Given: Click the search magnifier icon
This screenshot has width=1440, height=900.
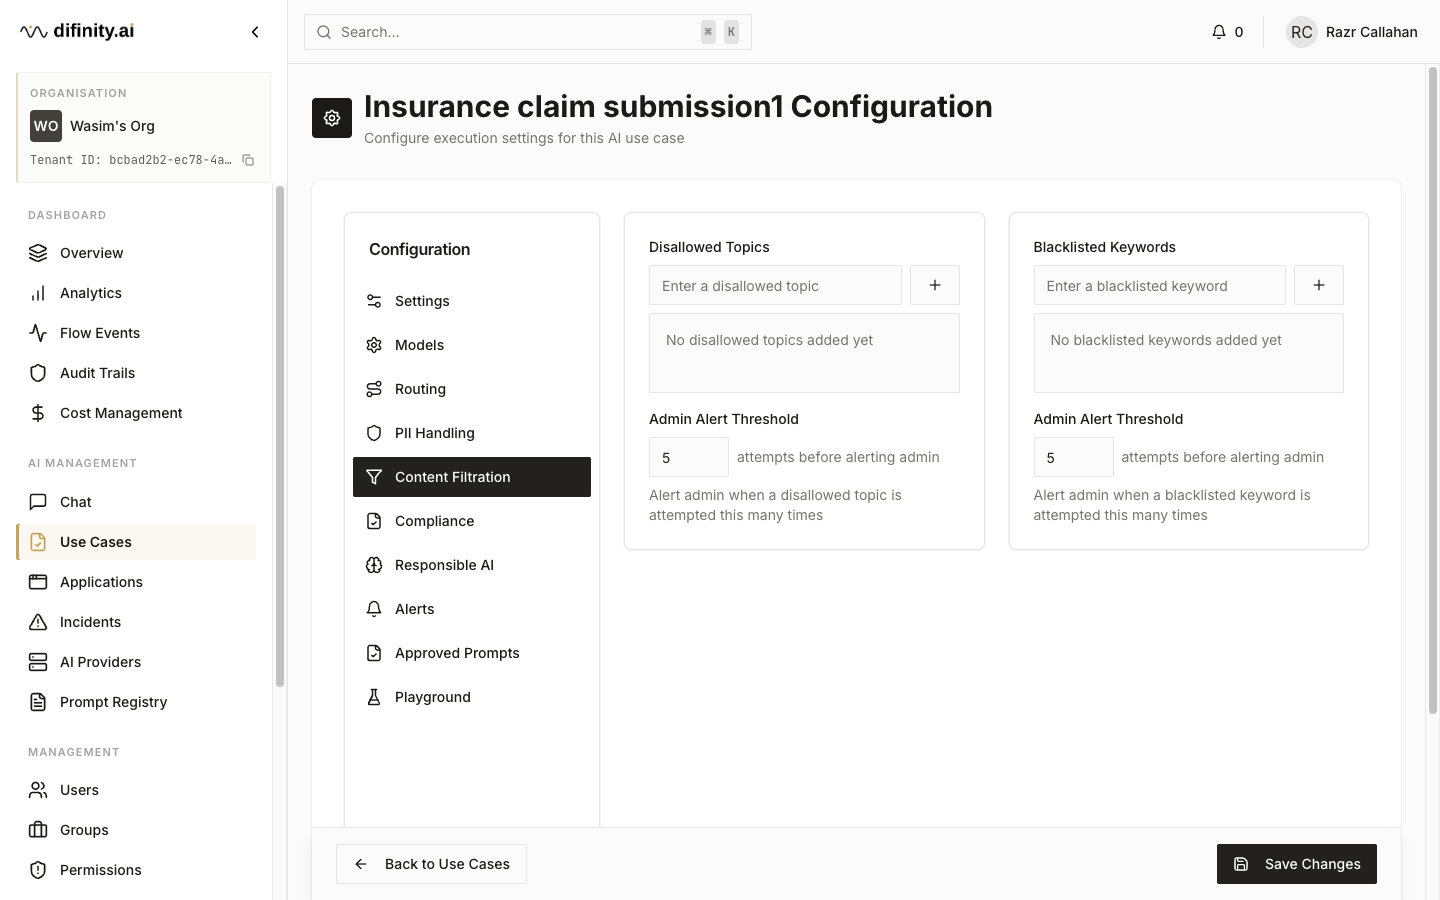Looking at the screenshot, I should click(324, 32).
